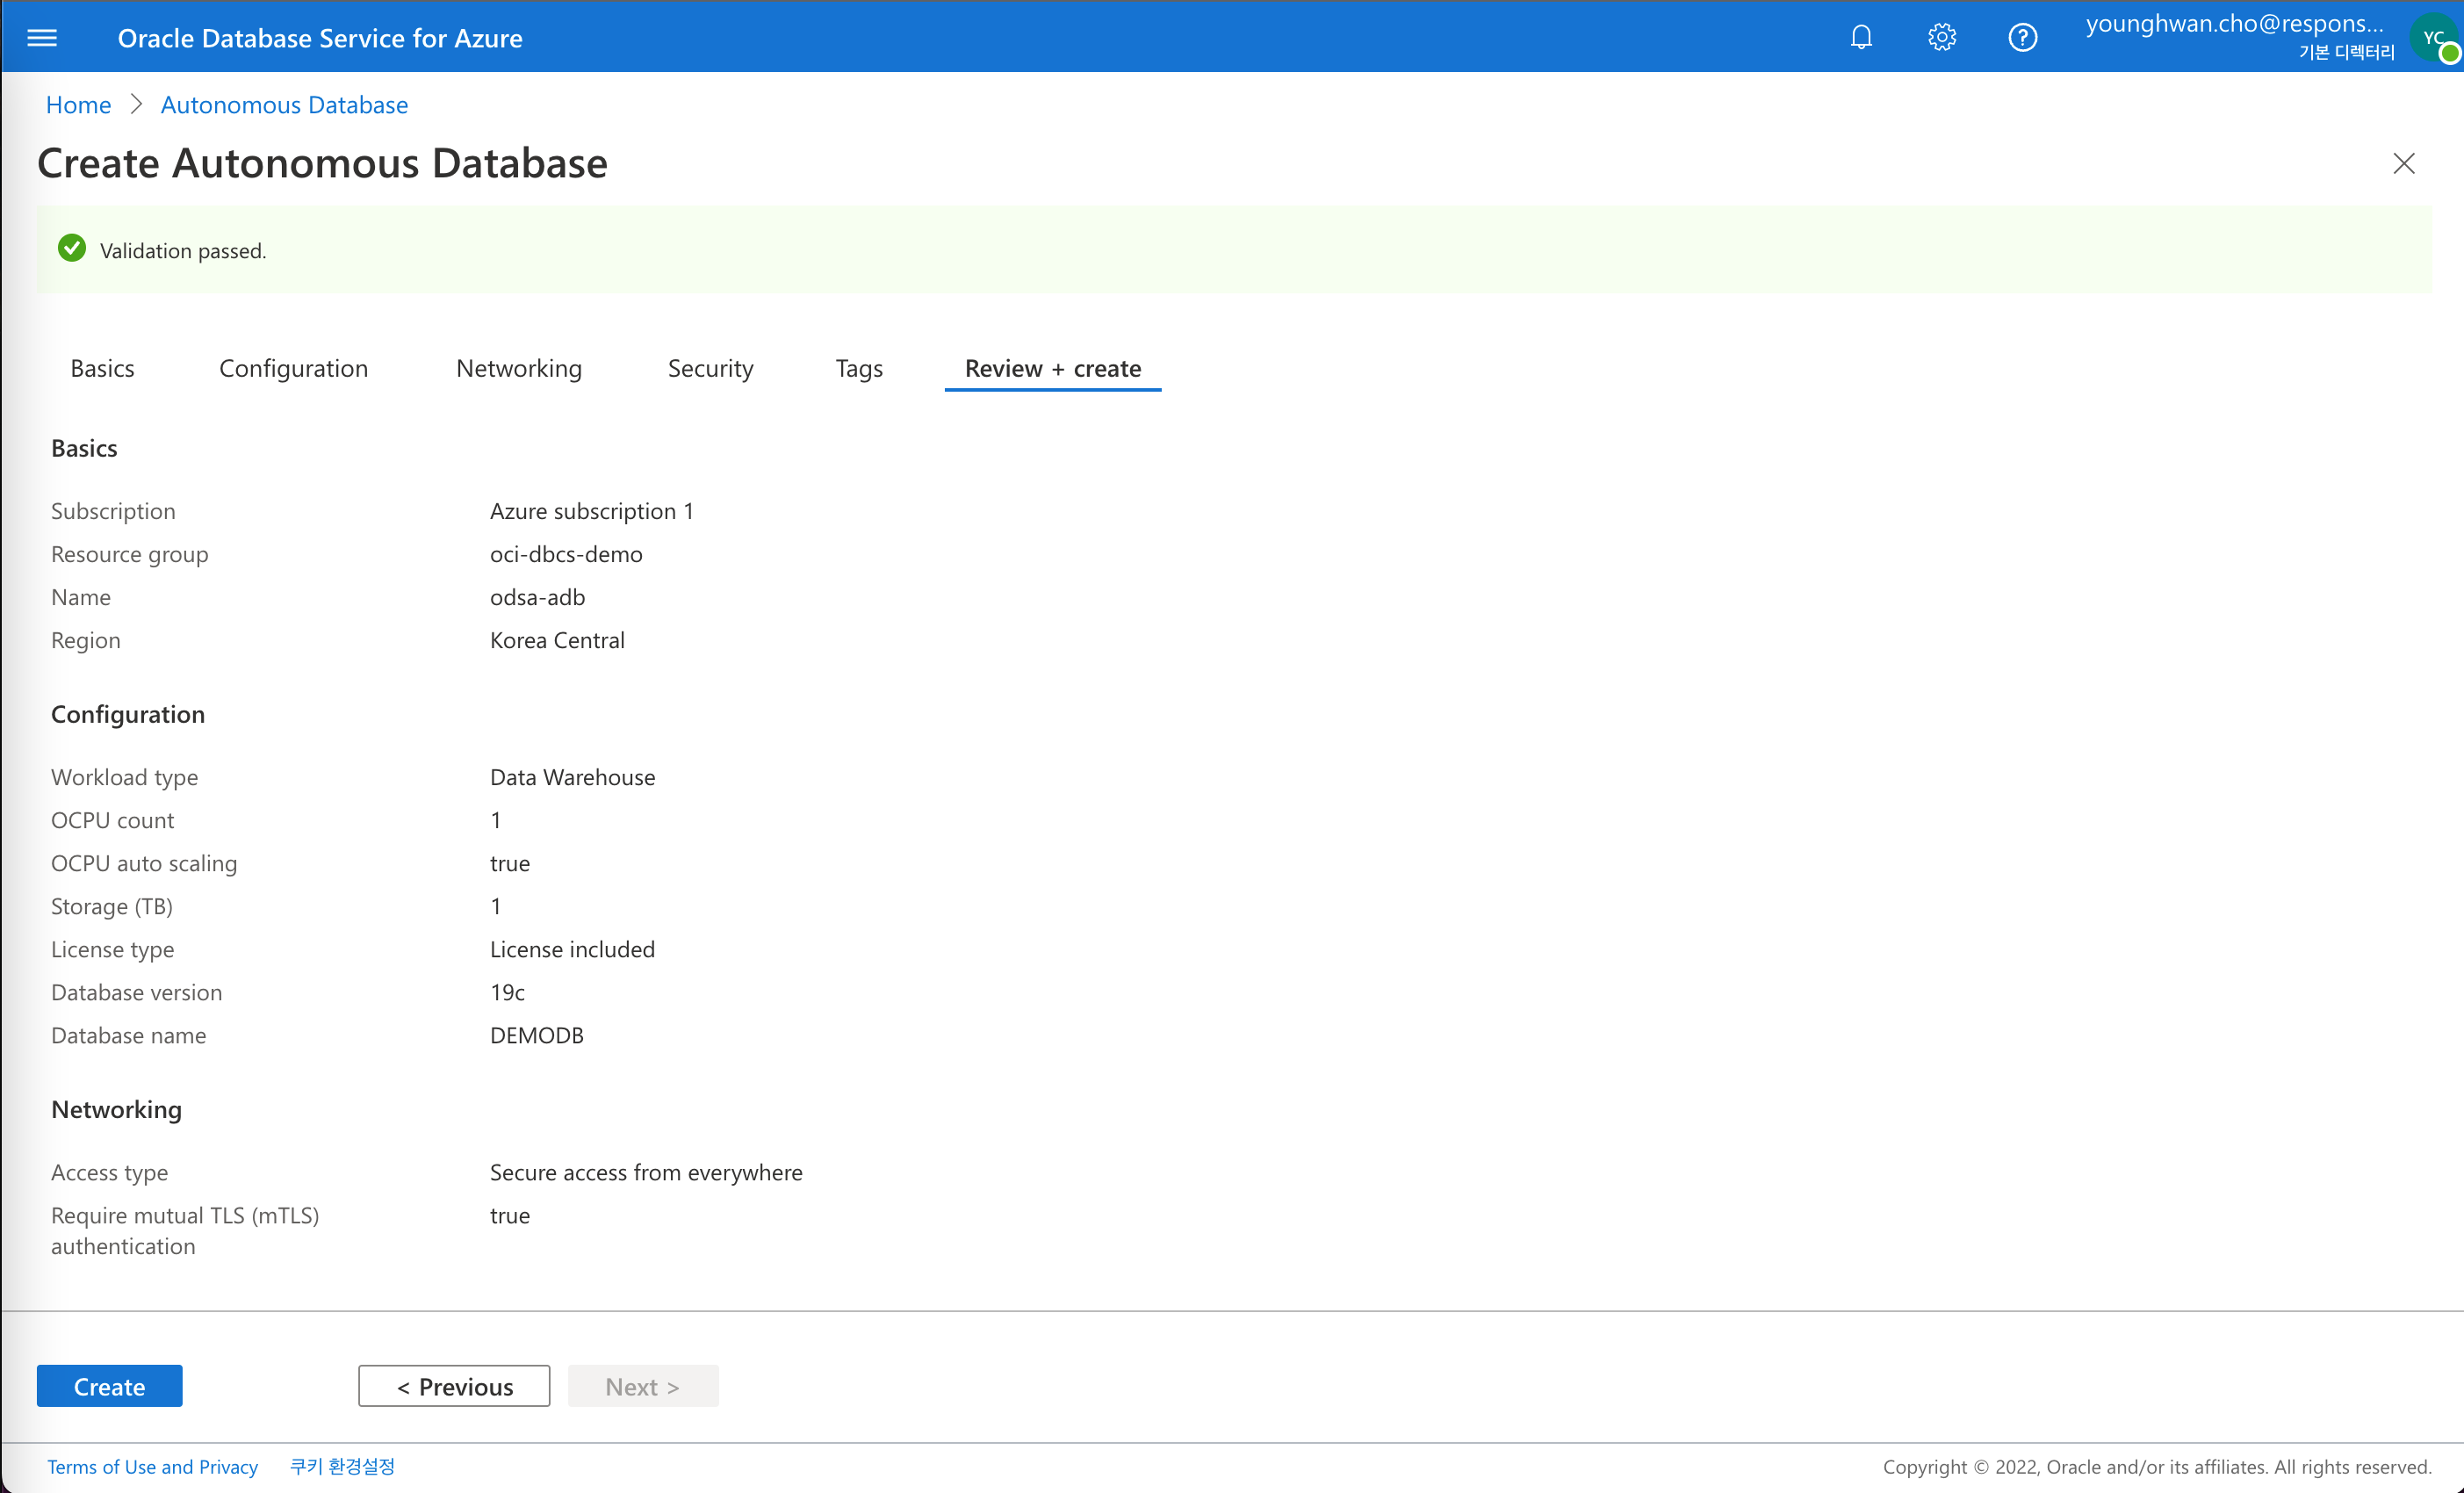This screenshot has height=1493, width=2464.
Task: Click the 'Database name' field label
Action: click(128, 1035)
